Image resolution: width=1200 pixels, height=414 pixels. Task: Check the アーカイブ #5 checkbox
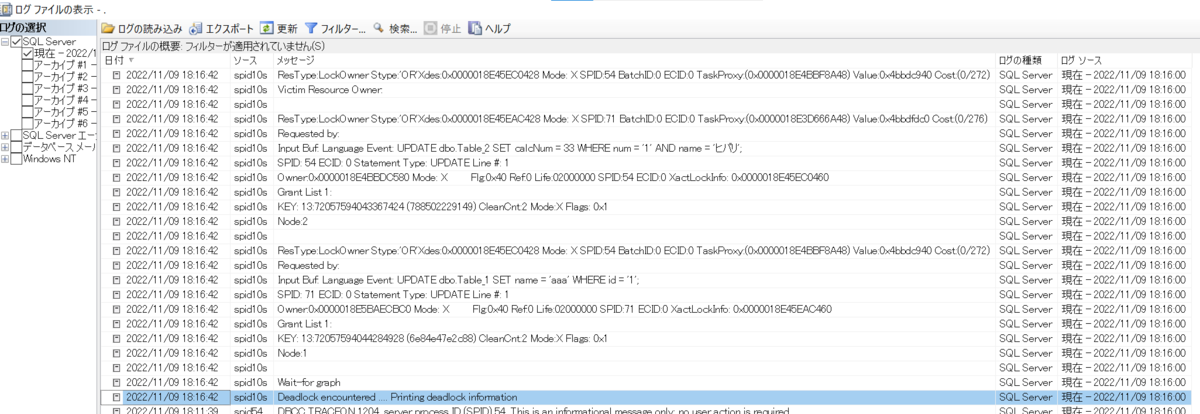28,112
